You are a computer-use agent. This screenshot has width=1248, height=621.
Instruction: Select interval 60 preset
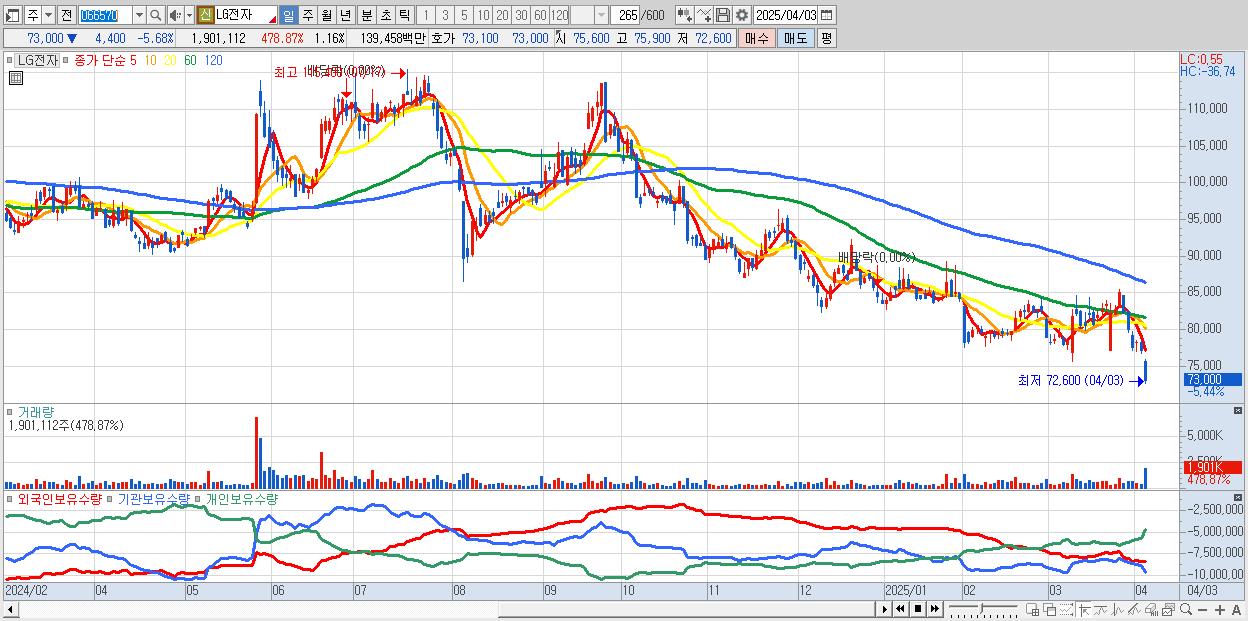coord(540,15)
